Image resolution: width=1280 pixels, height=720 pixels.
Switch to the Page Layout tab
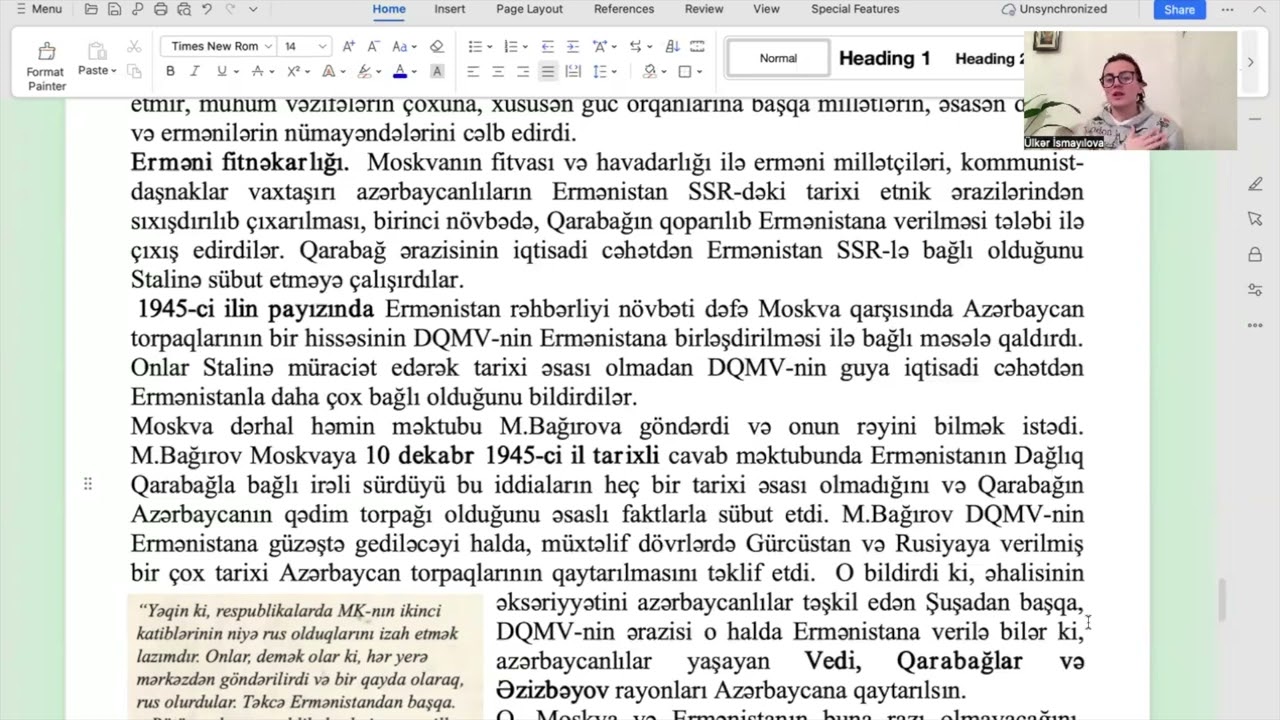point(529,9)
